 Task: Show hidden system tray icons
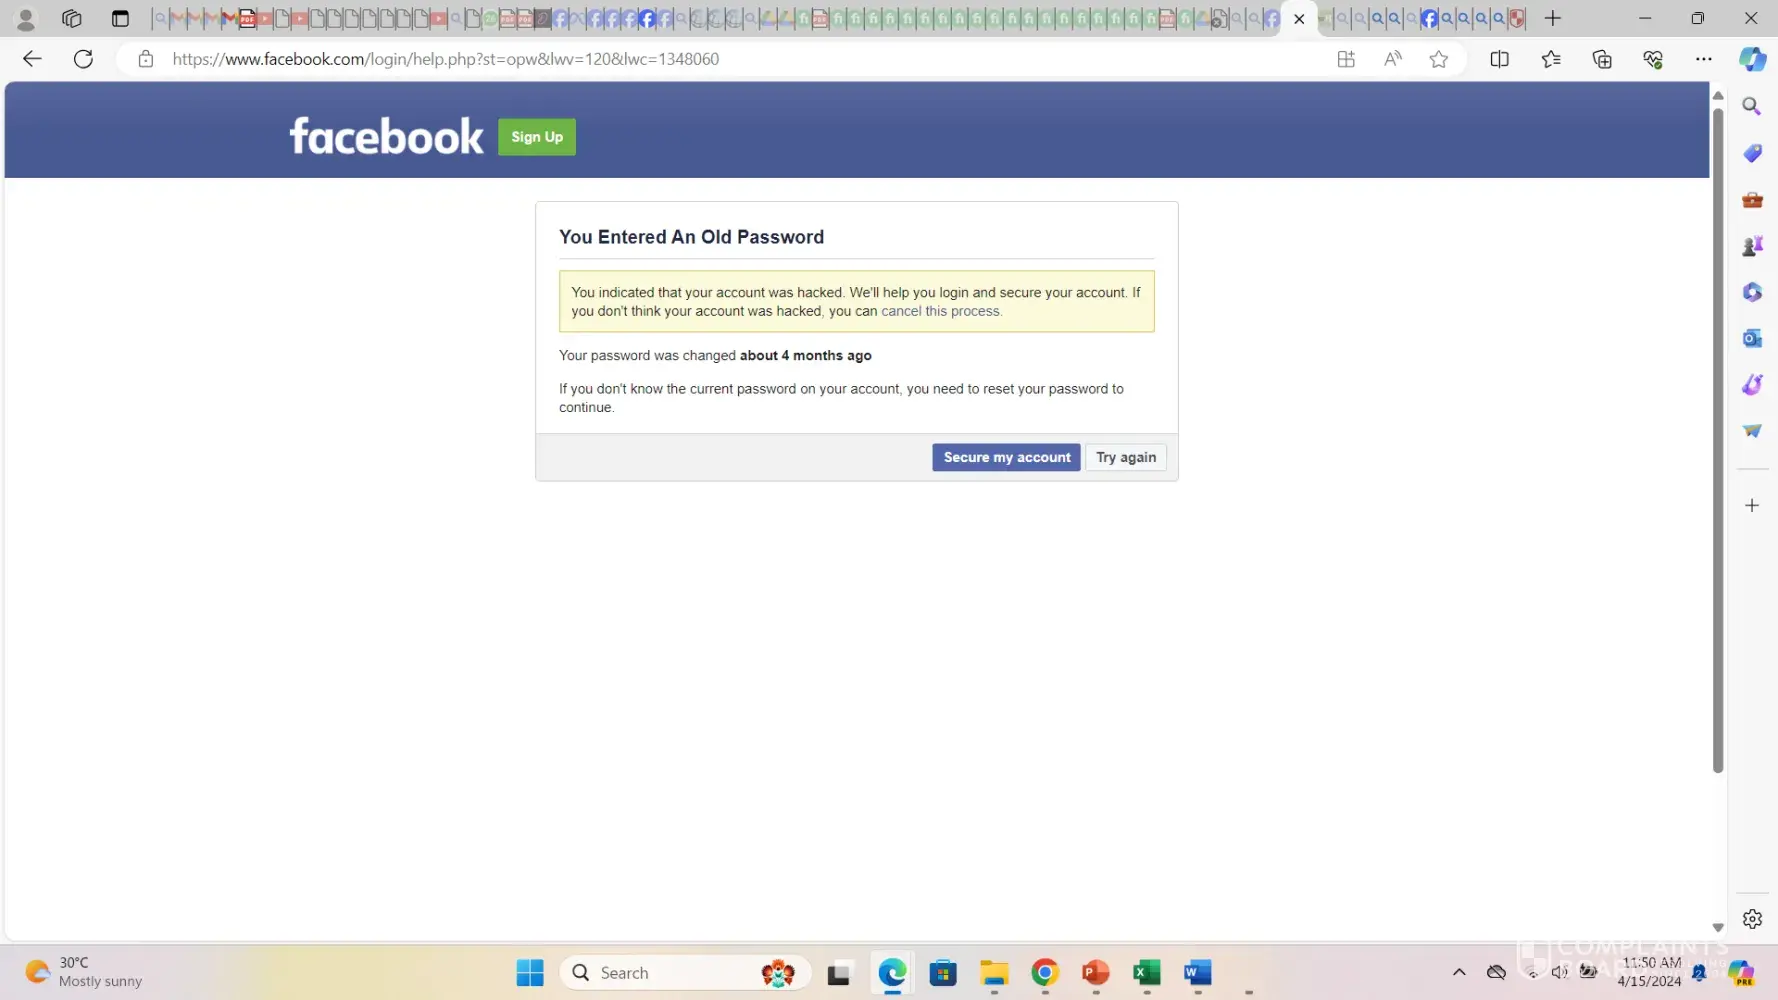(x=1459, y=972)
